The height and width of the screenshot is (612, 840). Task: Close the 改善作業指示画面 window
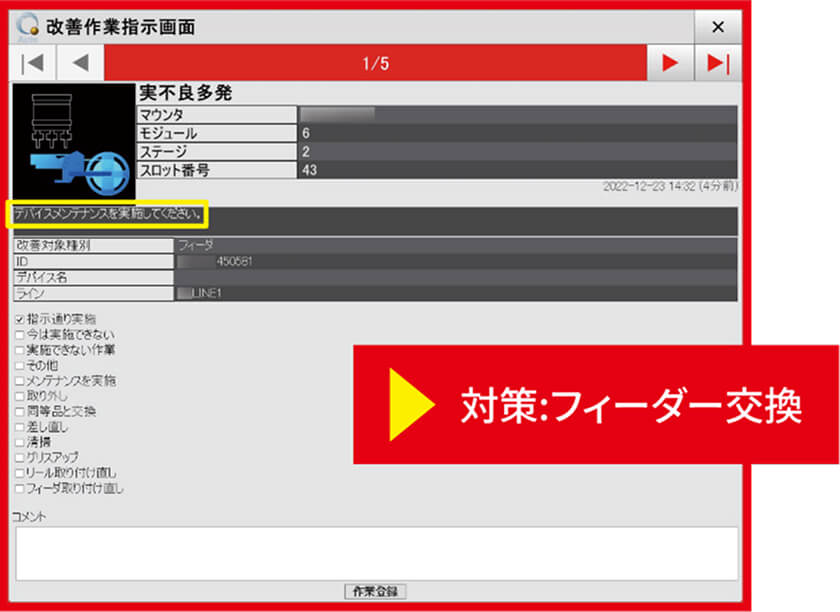[x=718, y=27]
